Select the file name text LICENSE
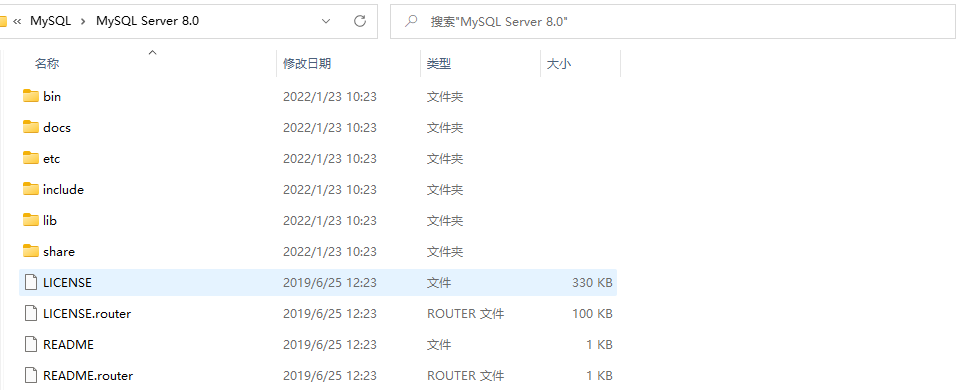 (x=67, y=282)
